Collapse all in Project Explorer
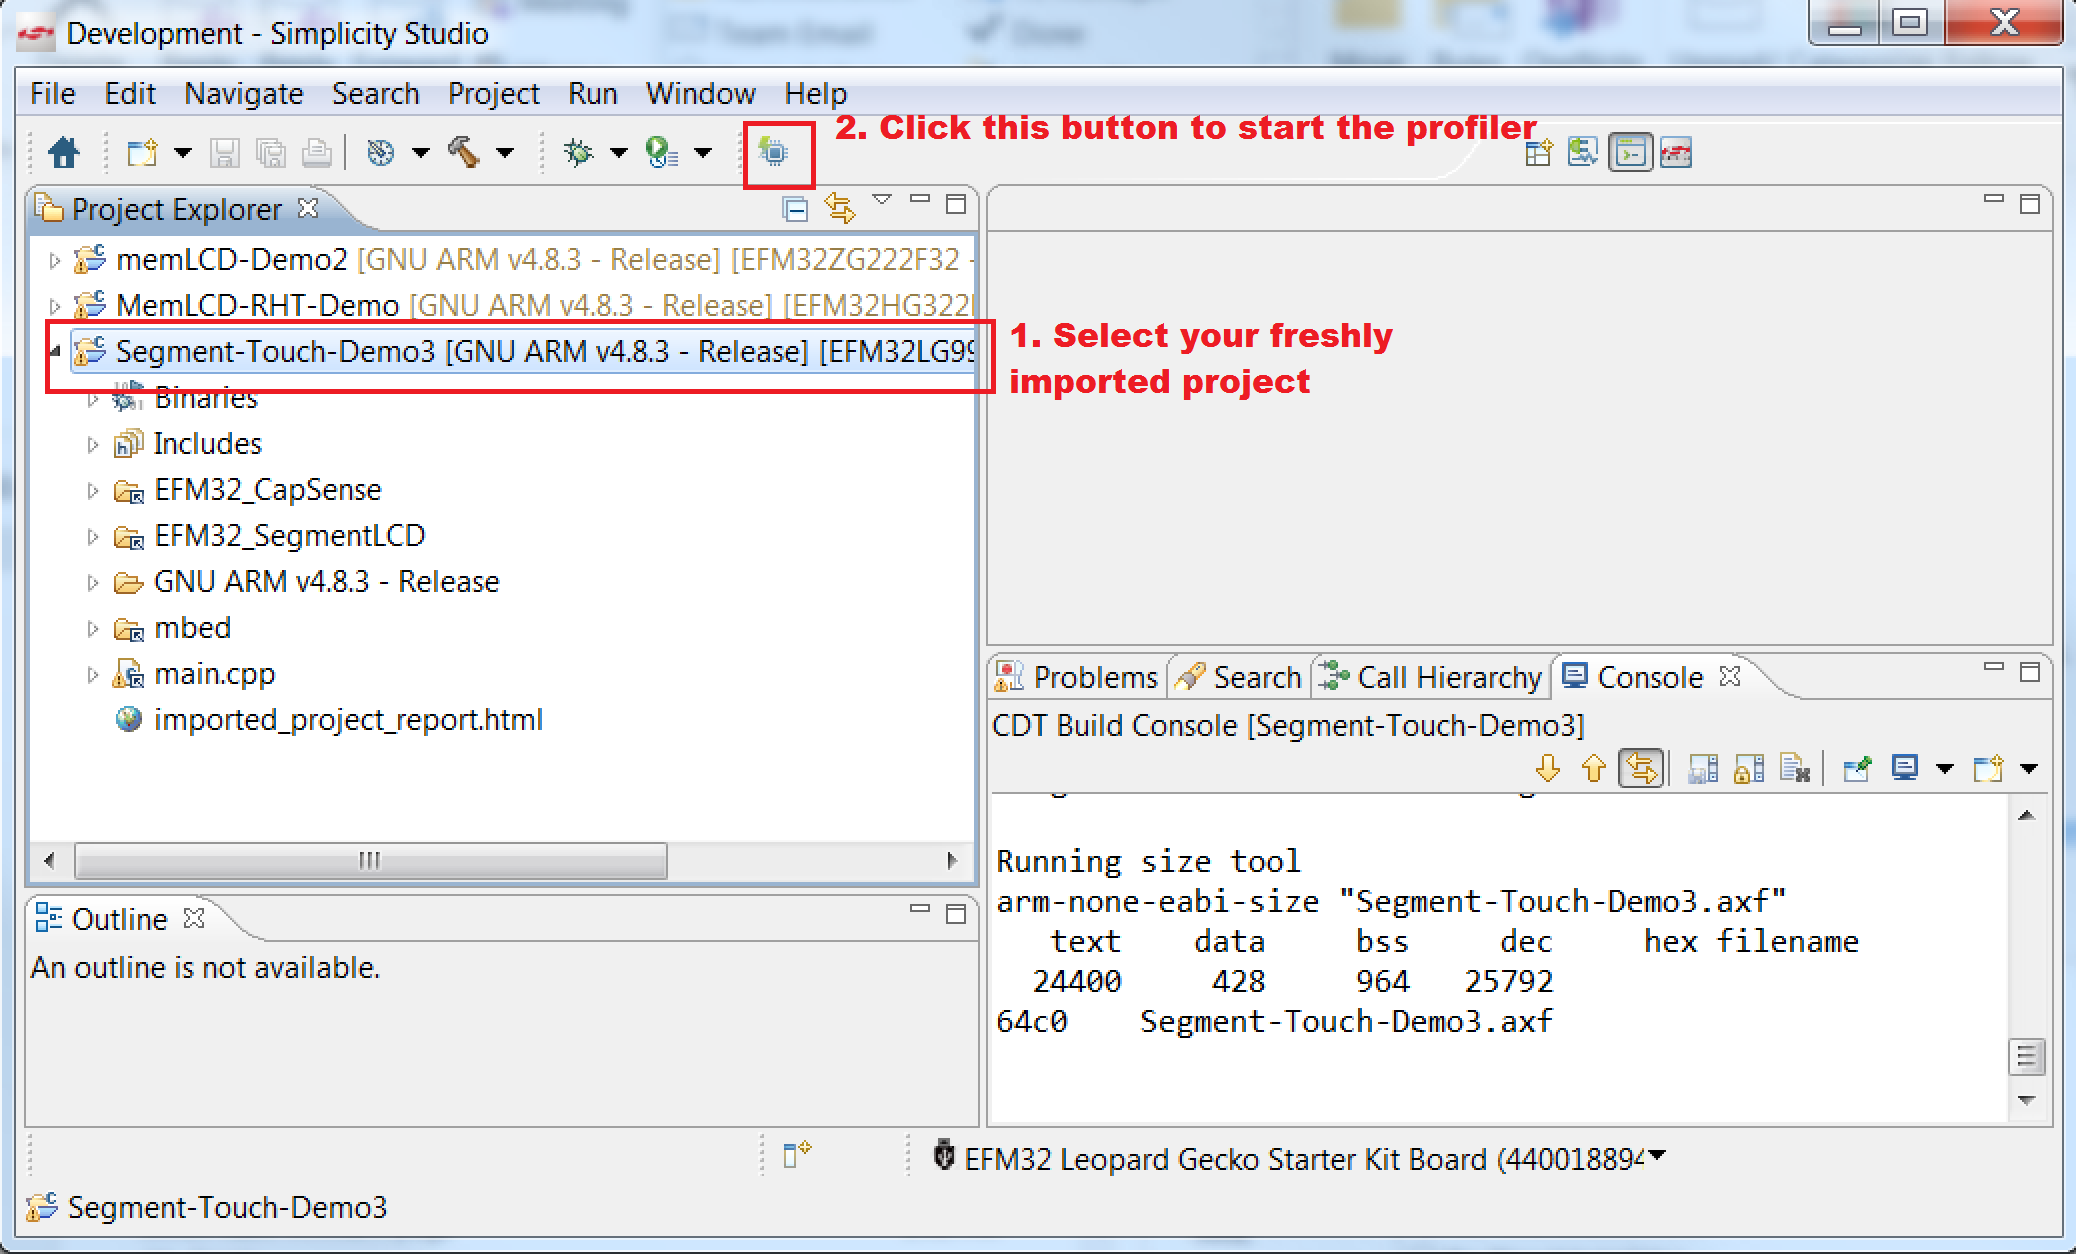 [795, 209]
